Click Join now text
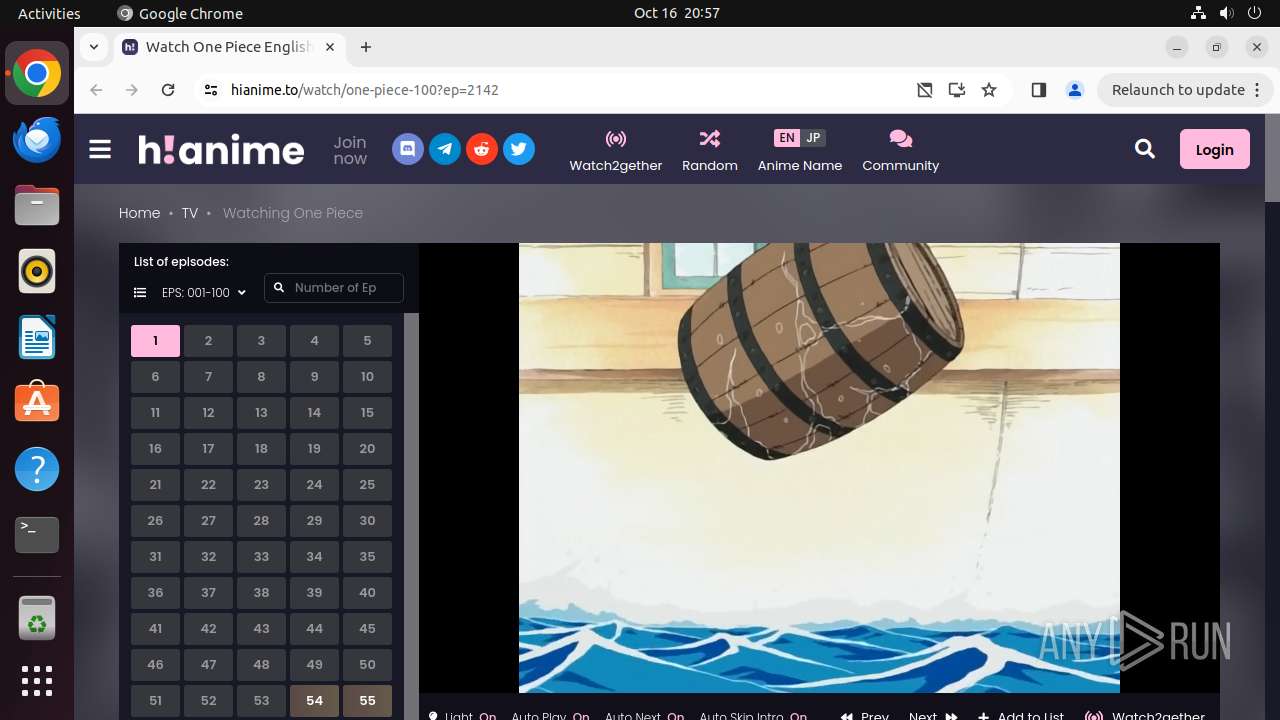The height and width of the screenshot is (720, 1280). point(350,150)
